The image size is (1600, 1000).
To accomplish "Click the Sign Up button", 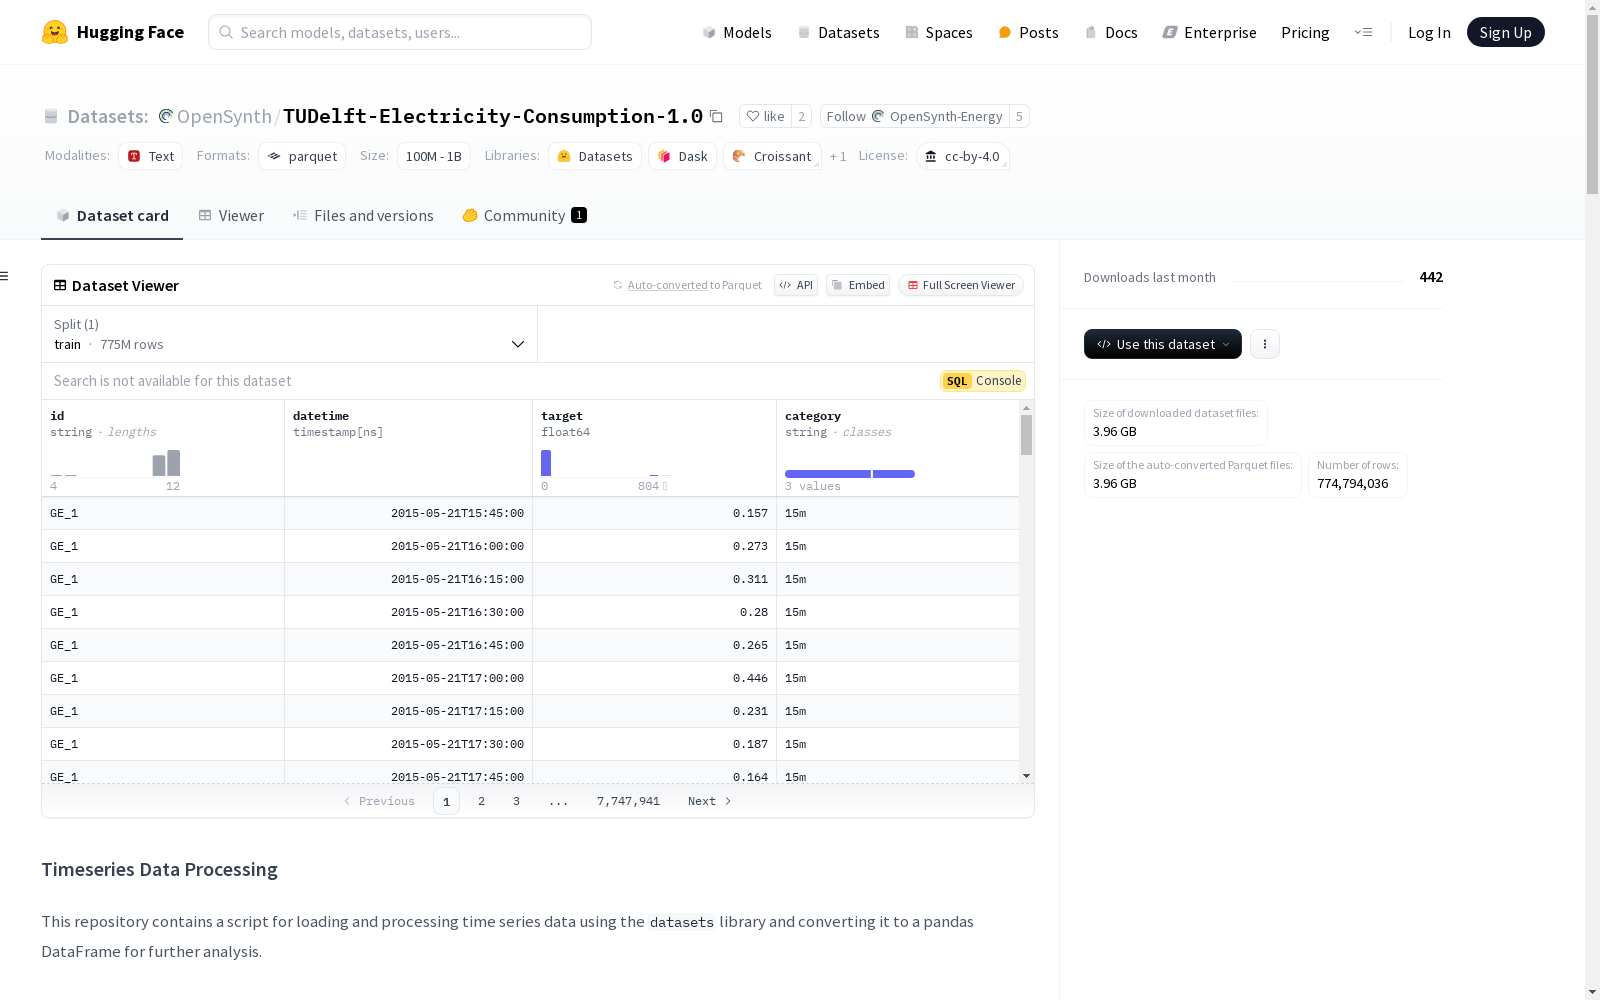I will coord(1505,32).
